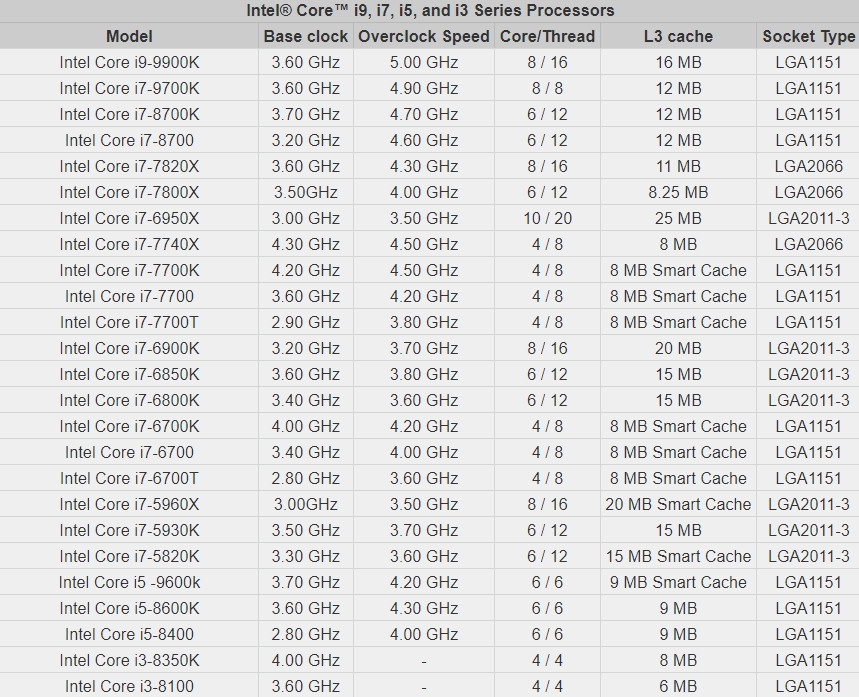Select the 'Intel Core i7-5930K' model cell
This screenshot has height=697, width=859.
pos(129,530)
